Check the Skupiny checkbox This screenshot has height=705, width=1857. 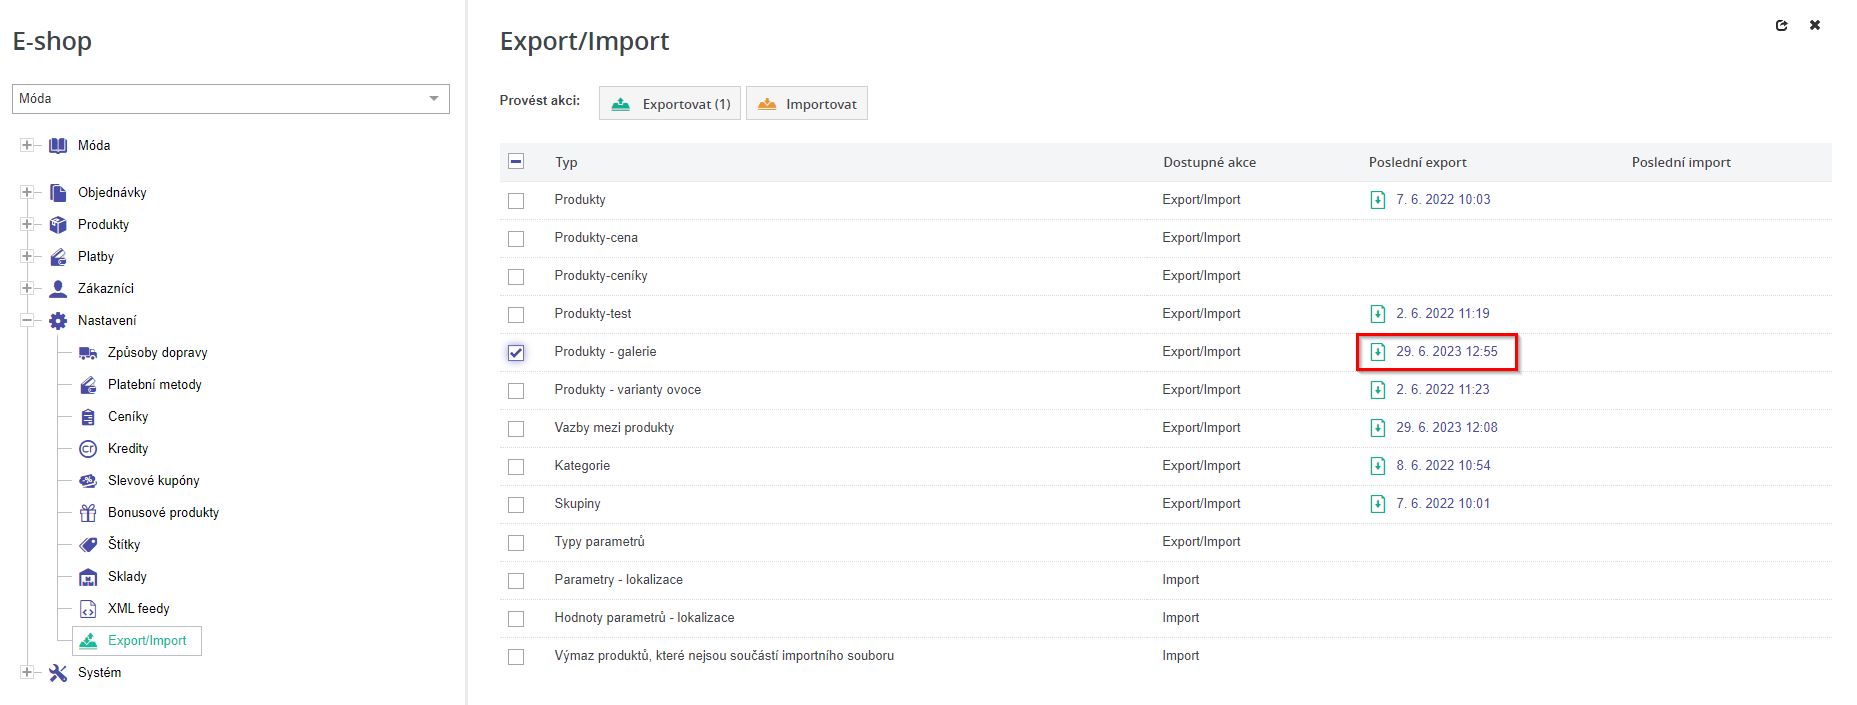(516, 505)
